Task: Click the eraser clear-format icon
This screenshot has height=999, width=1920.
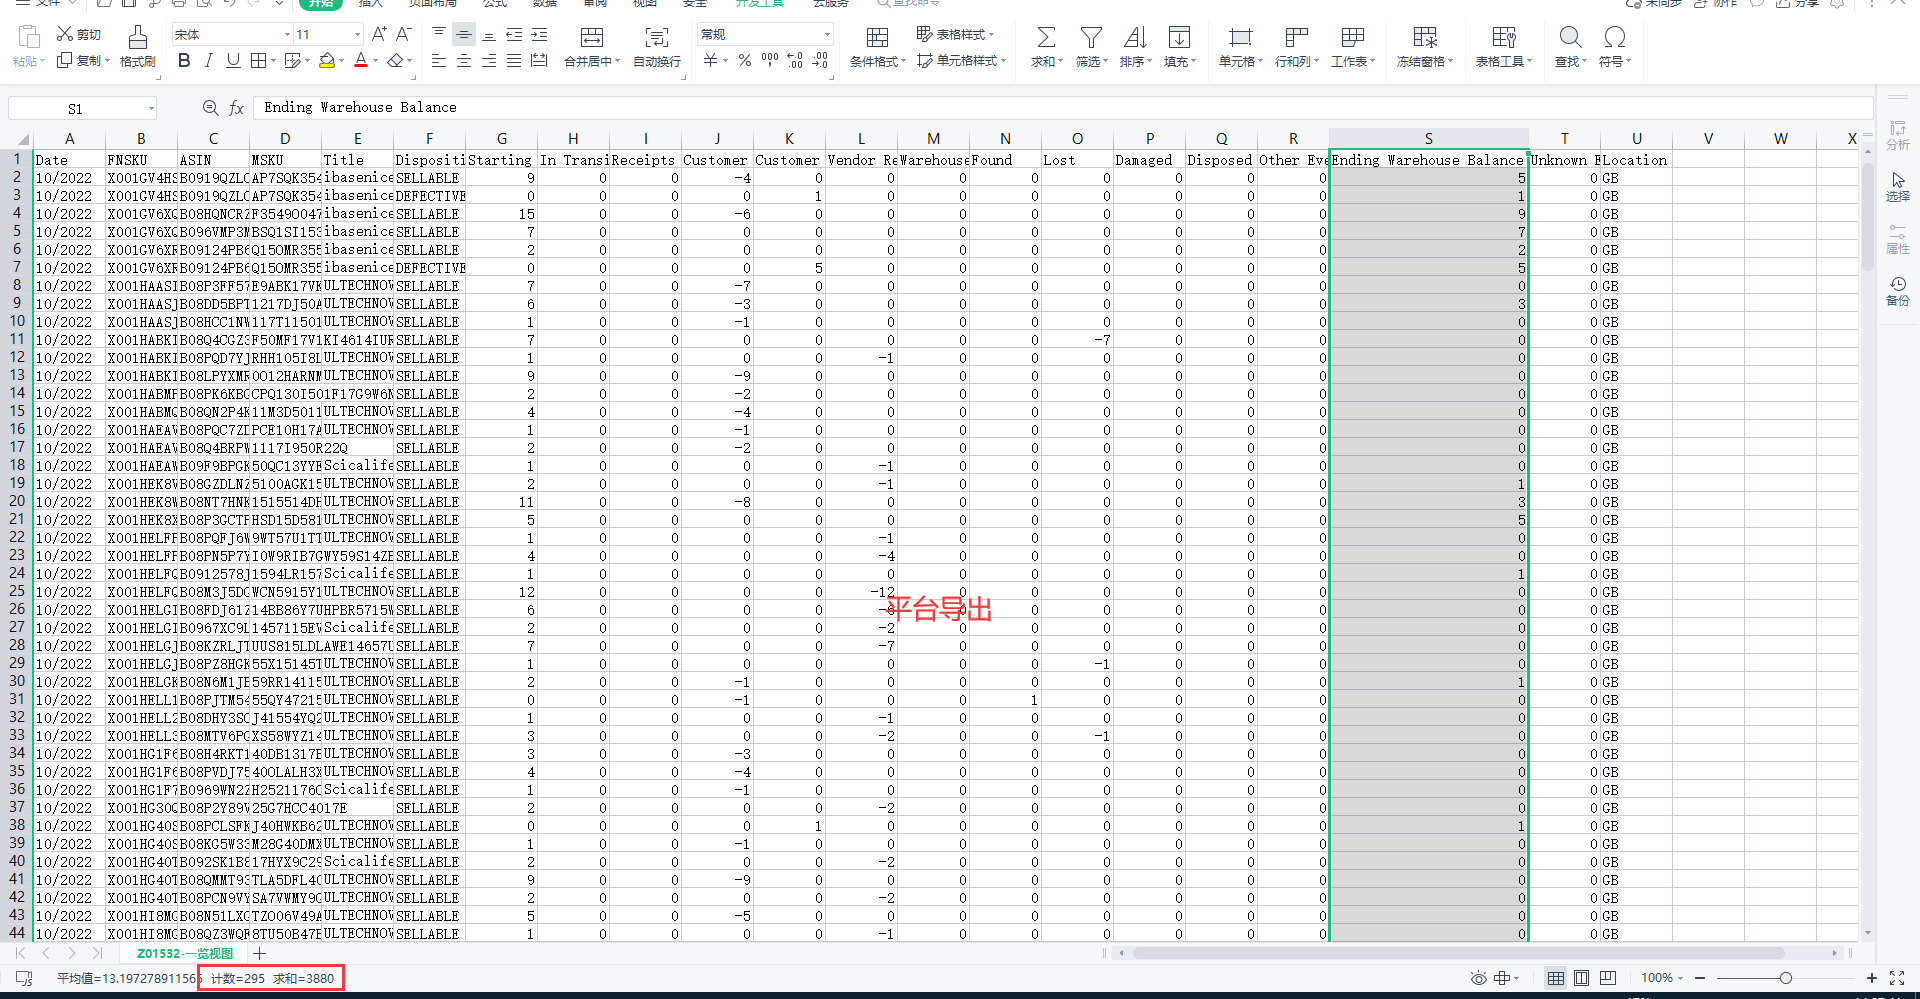Action: tap(396, 61)
